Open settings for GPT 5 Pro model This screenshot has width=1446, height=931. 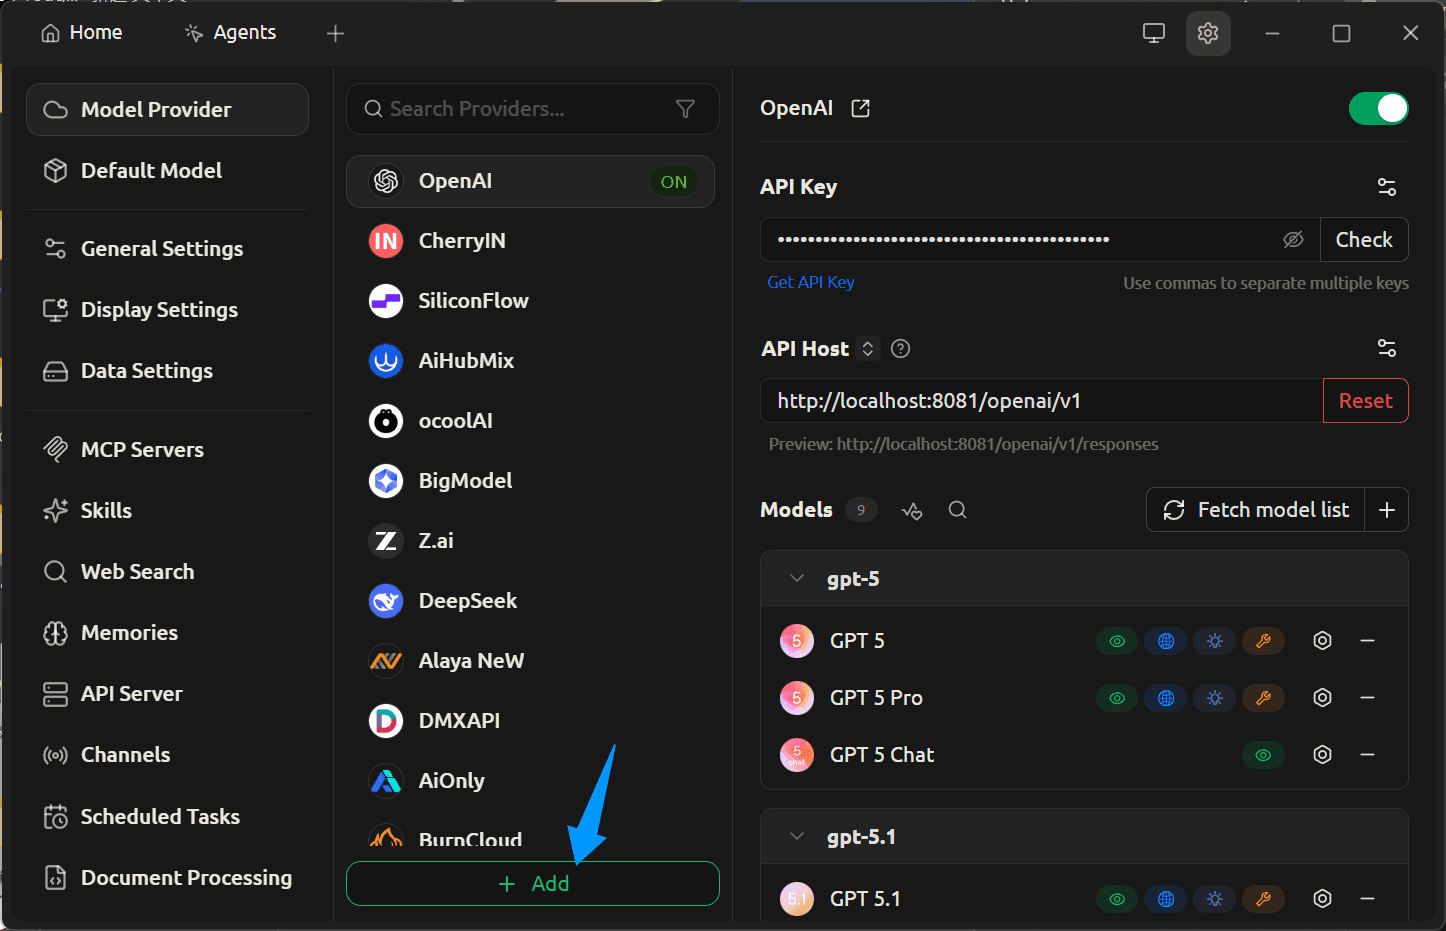point(1322,698)
